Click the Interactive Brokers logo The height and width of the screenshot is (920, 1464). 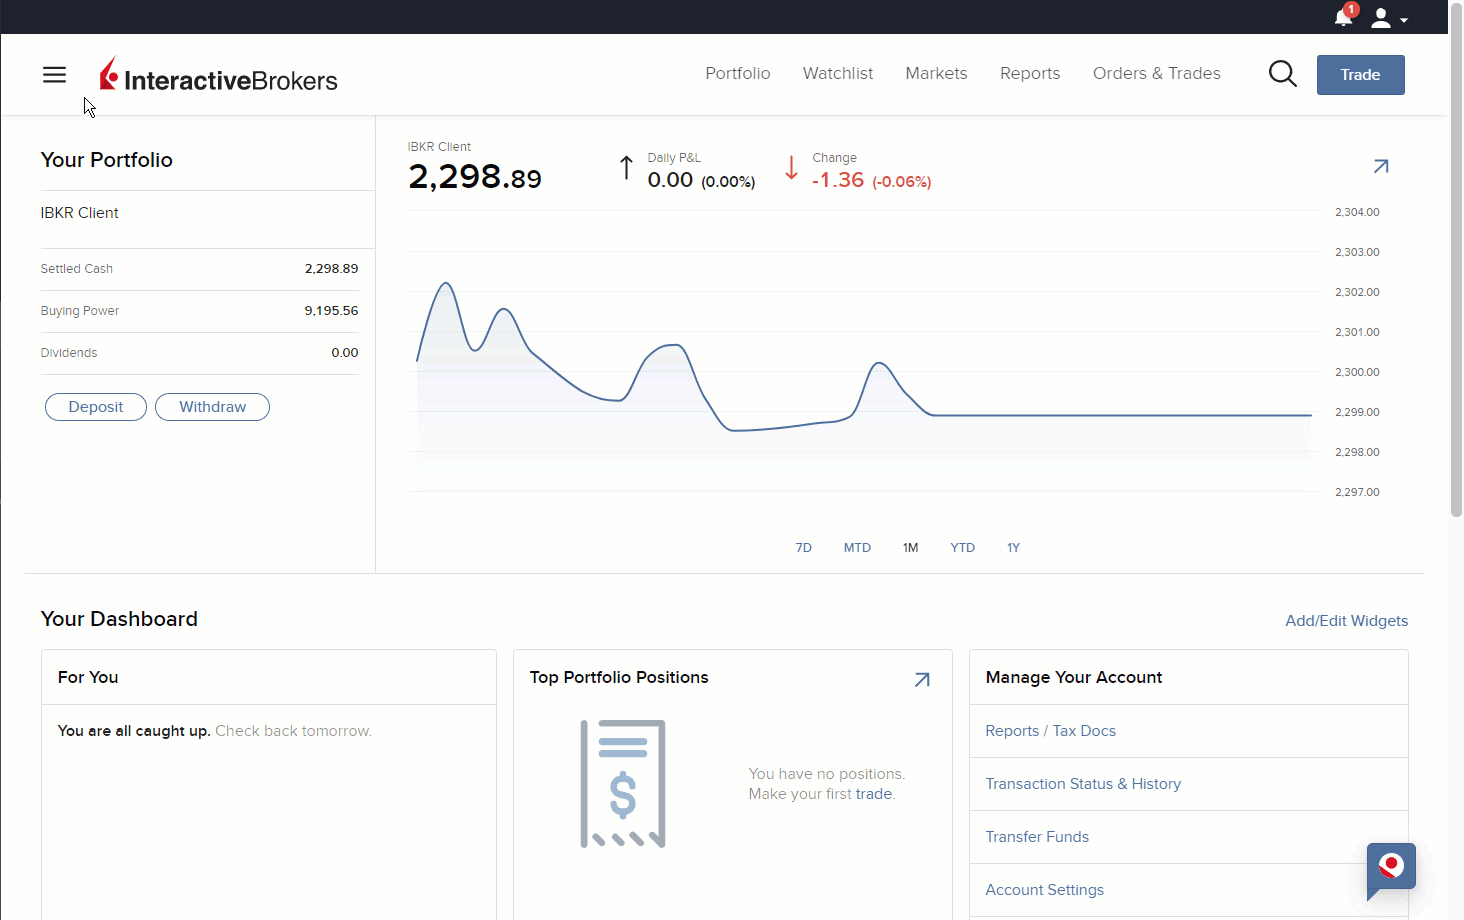[219, 76]
